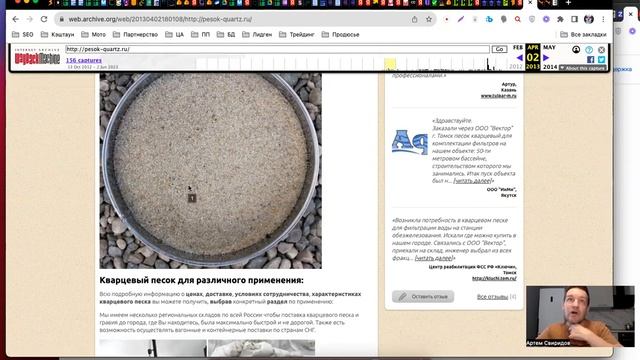This screenshot has width=640, height=360.
Task: Share capture on Facebook icon
Action: tap(591, 60)
